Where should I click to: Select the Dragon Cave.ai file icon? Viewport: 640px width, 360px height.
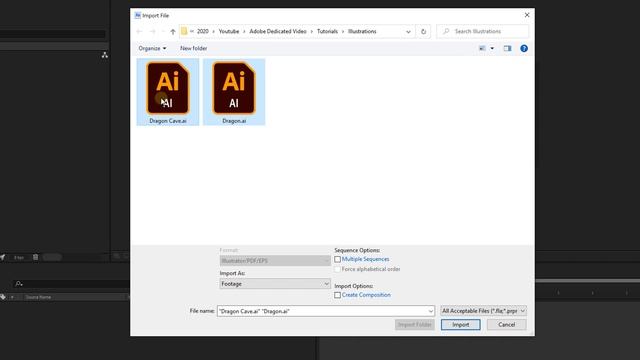(x=168, y=88)
